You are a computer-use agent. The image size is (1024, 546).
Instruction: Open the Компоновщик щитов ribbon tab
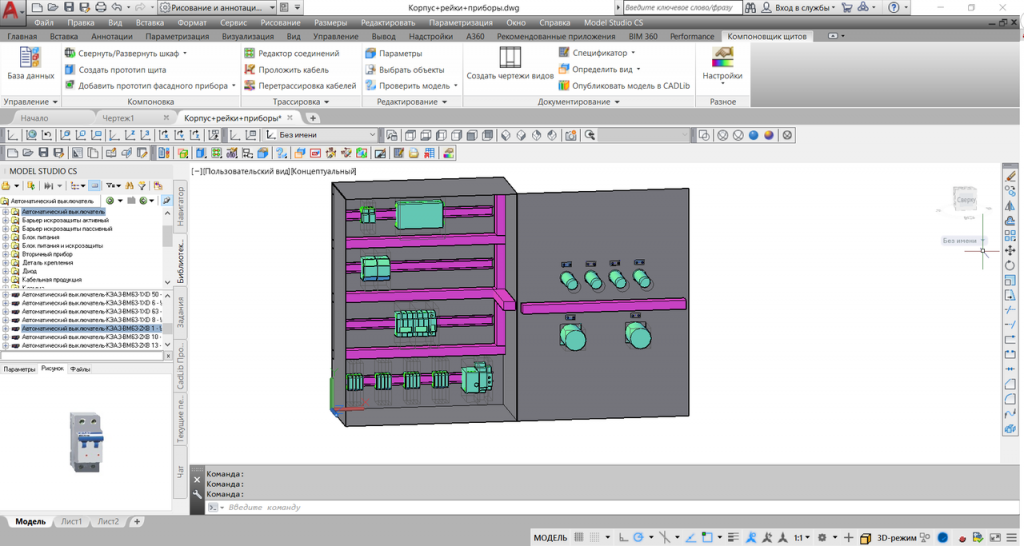click(x=767, y=37)
